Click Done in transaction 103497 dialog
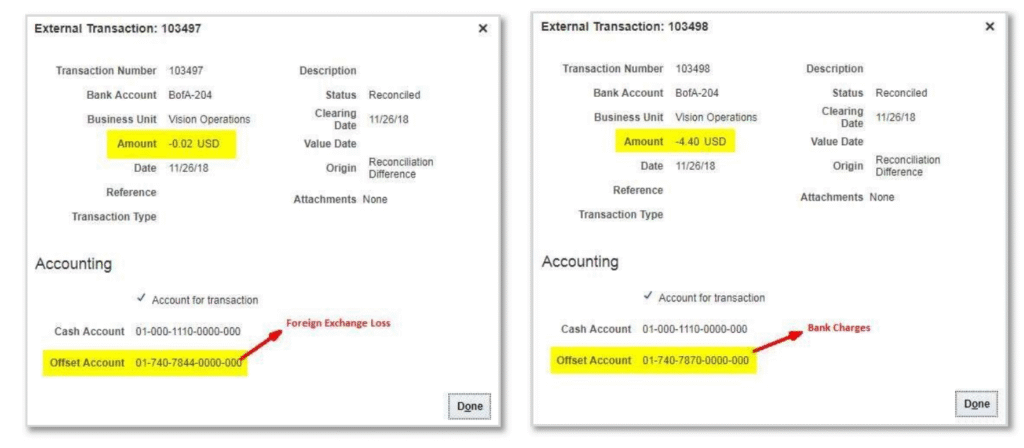 (x=470, y=406)
